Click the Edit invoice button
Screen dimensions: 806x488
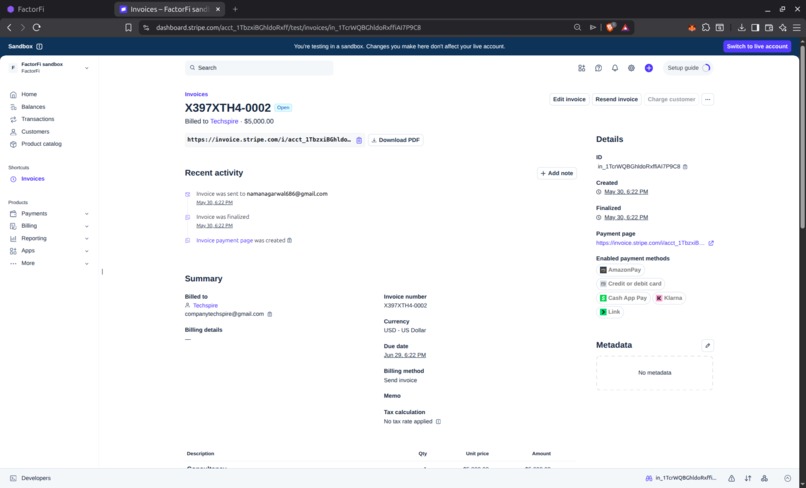(569, 99)
